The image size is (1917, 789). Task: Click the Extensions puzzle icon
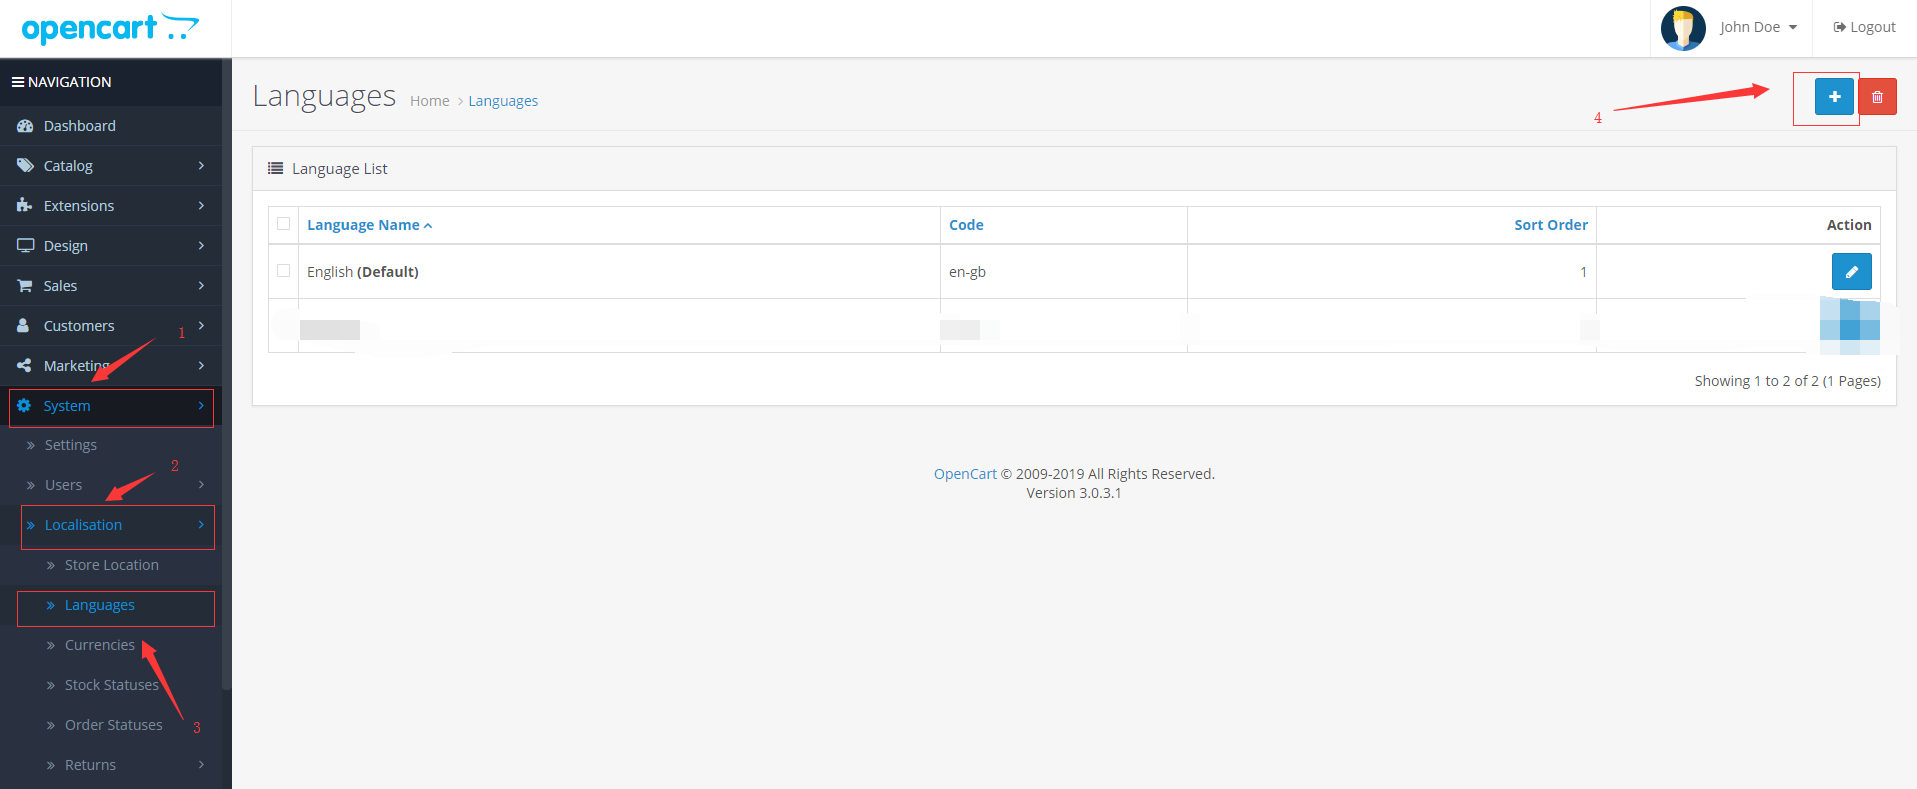(25, 206)
